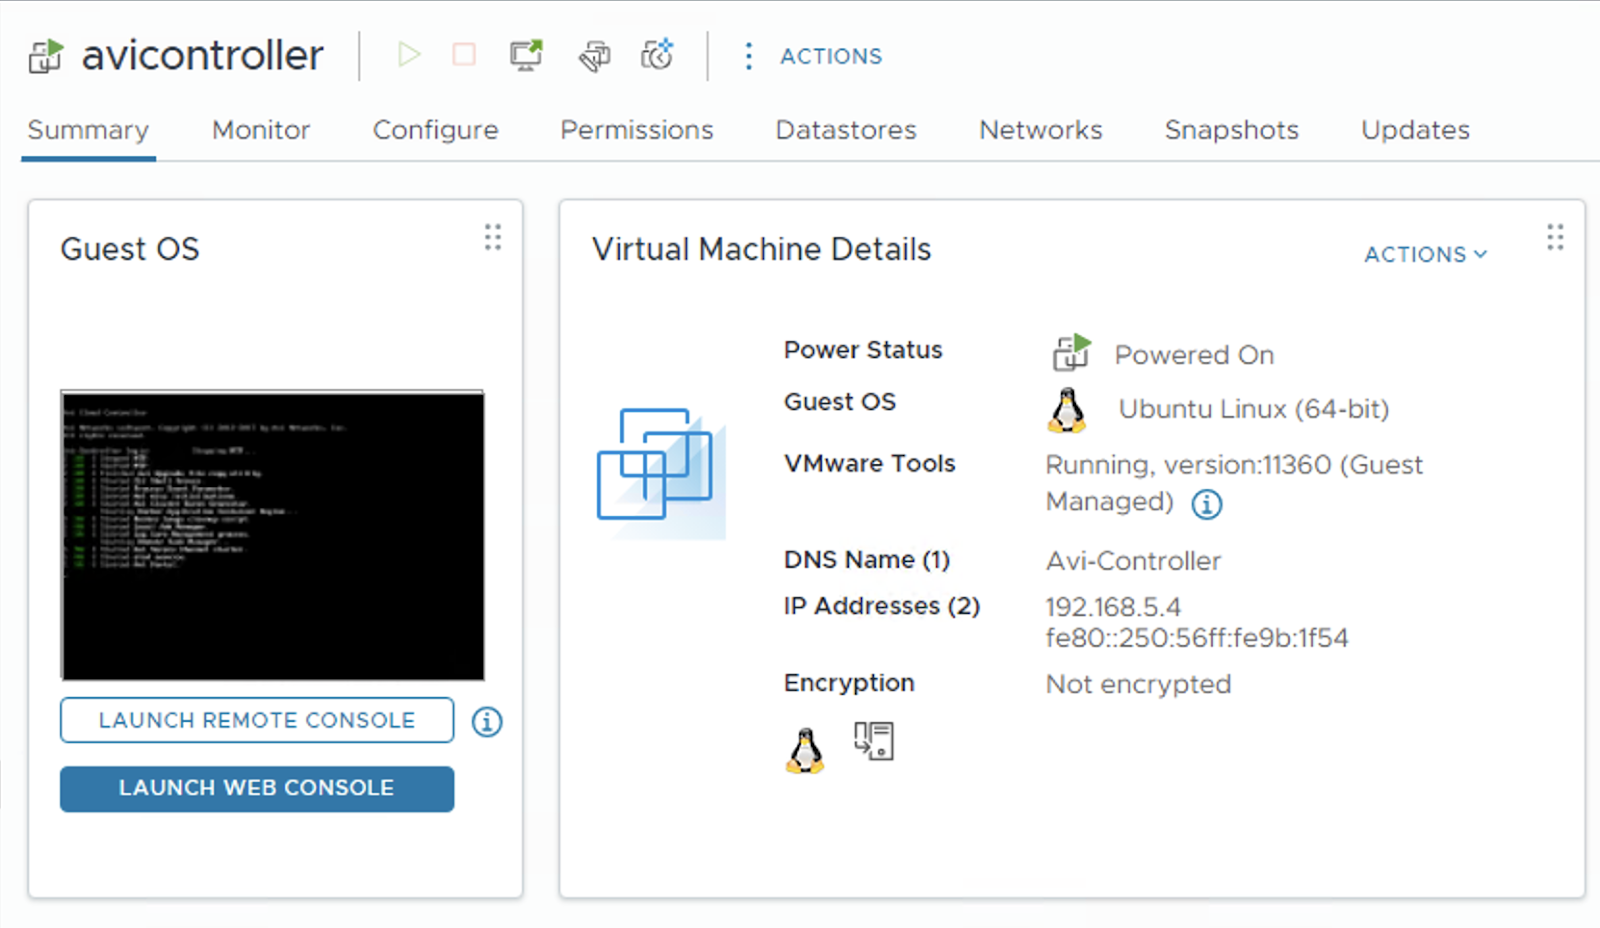Click the DNS Name (1) label
1600x928 pixels.
point(867,560)
